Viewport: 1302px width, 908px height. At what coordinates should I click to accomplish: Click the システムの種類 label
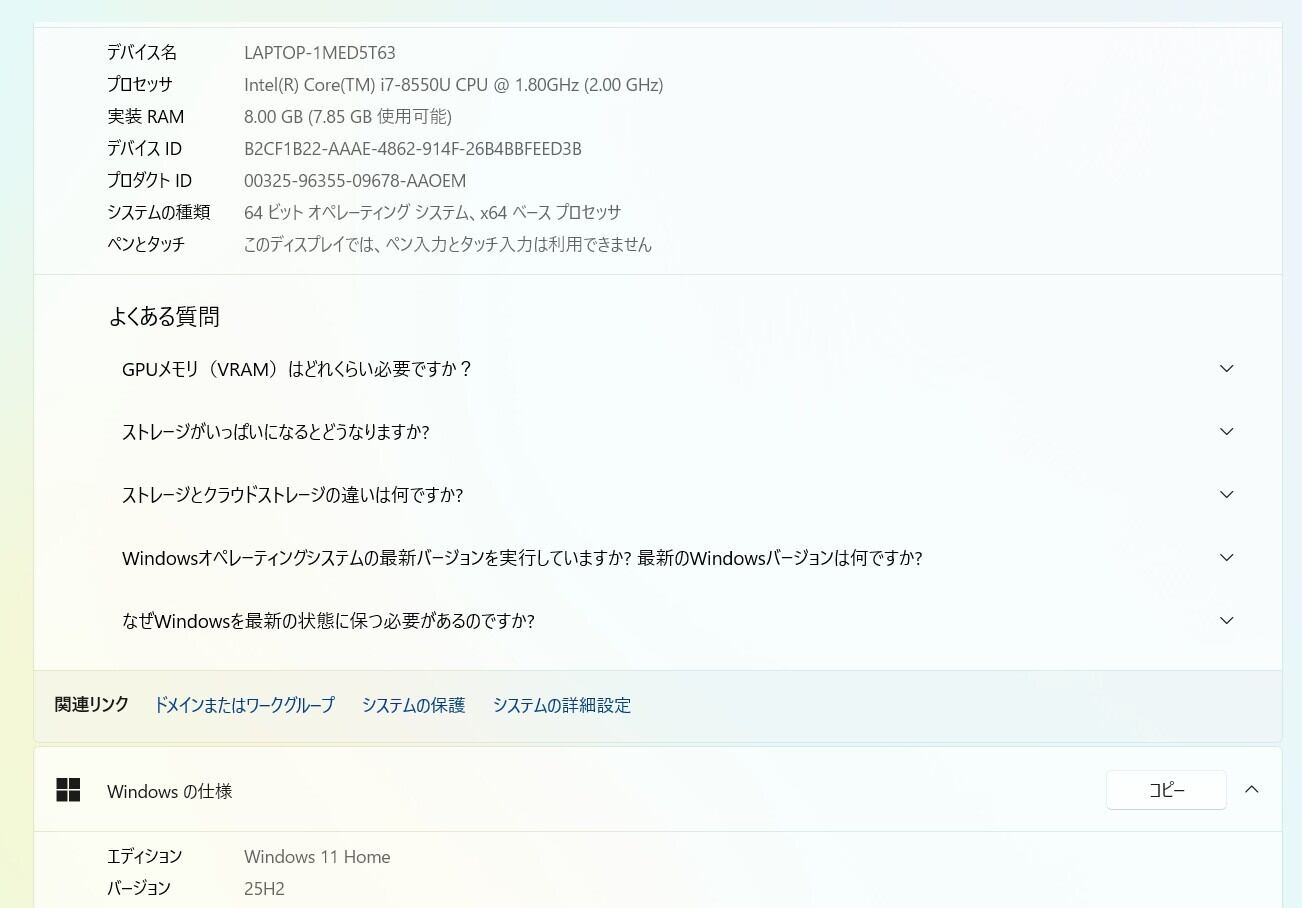point(159,213)
